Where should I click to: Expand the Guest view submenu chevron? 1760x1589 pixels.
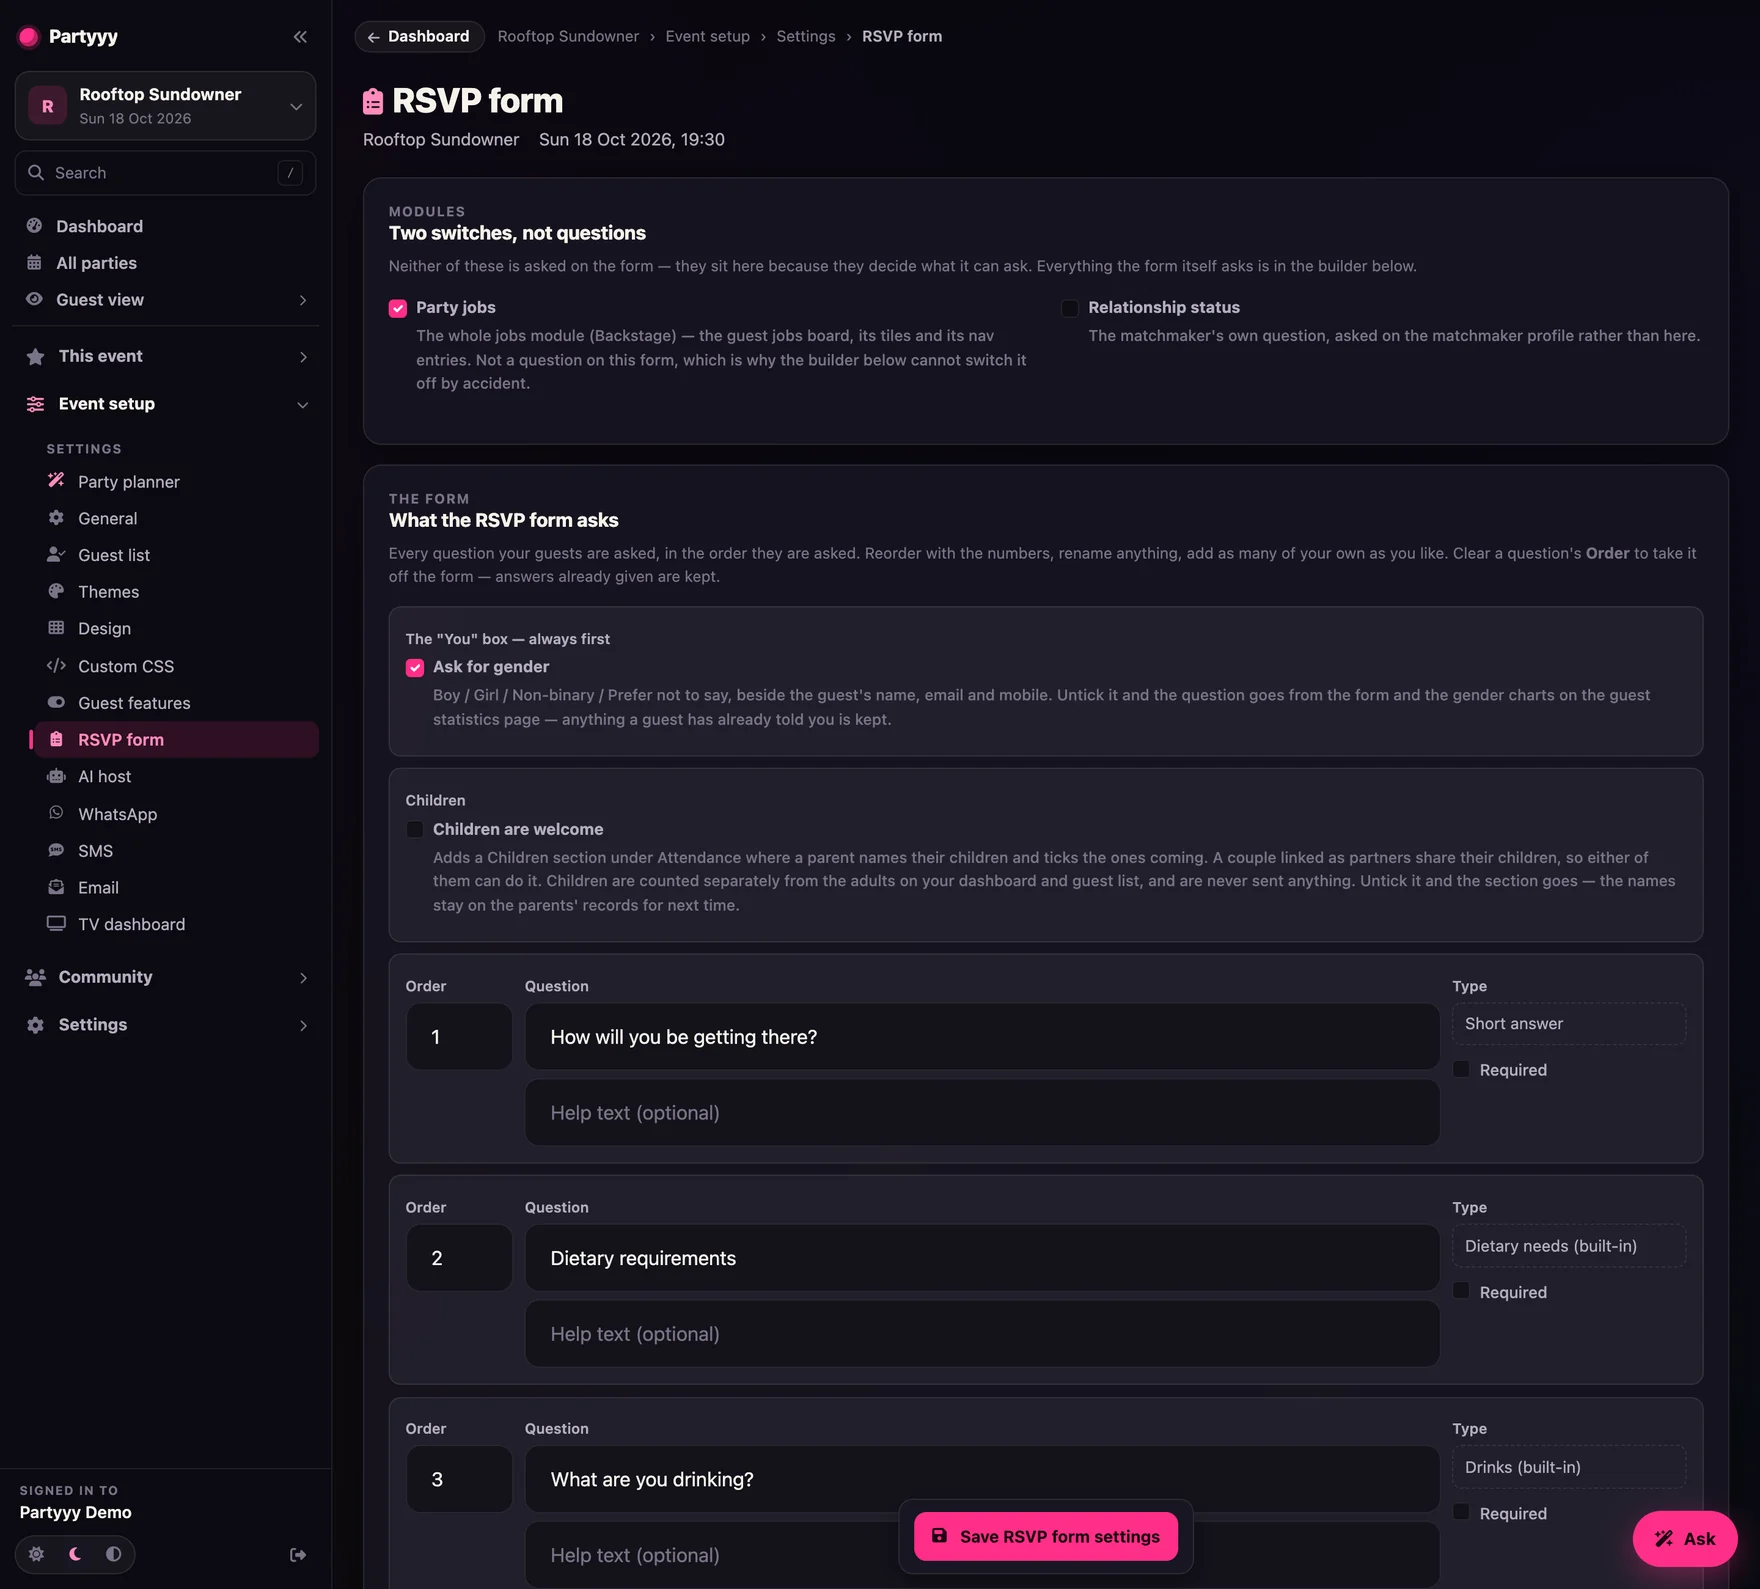click(x=303, y=300)
